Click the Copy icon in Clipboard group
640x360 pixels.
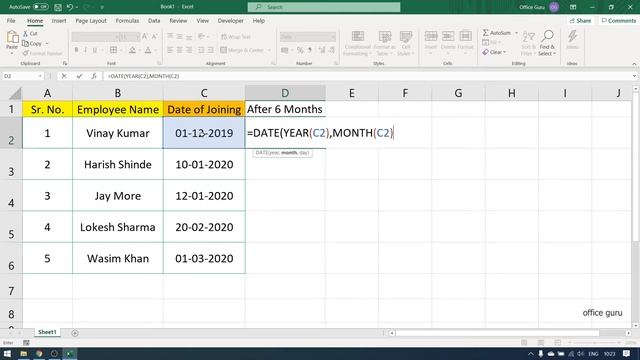[x=25, y=43]
